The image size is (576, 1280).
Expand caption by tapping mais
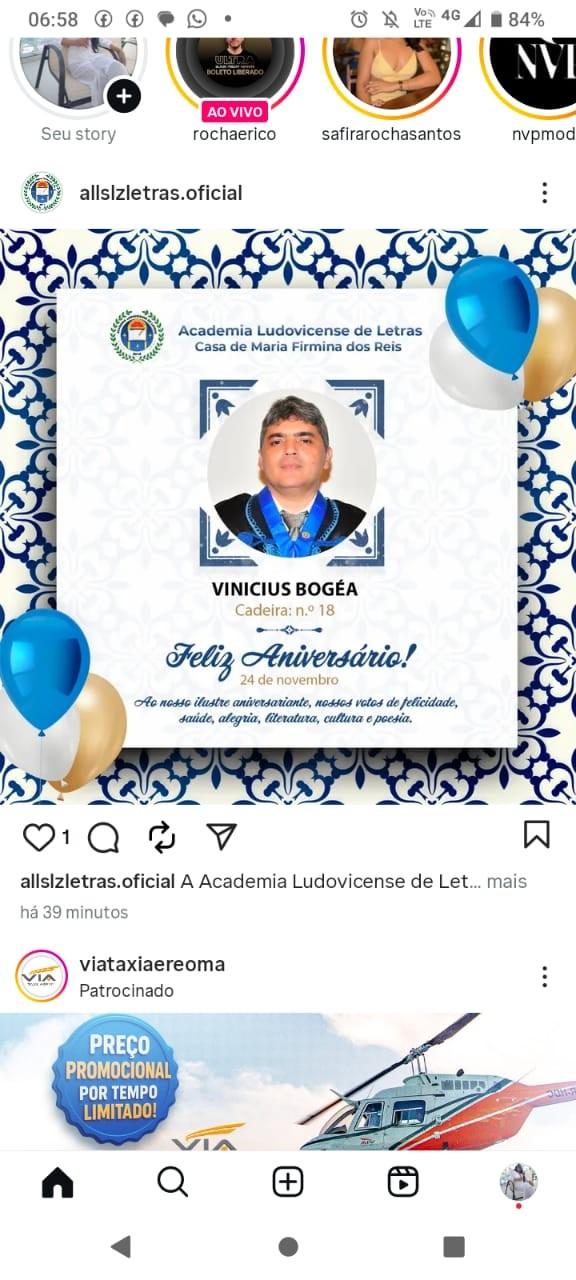507,881
